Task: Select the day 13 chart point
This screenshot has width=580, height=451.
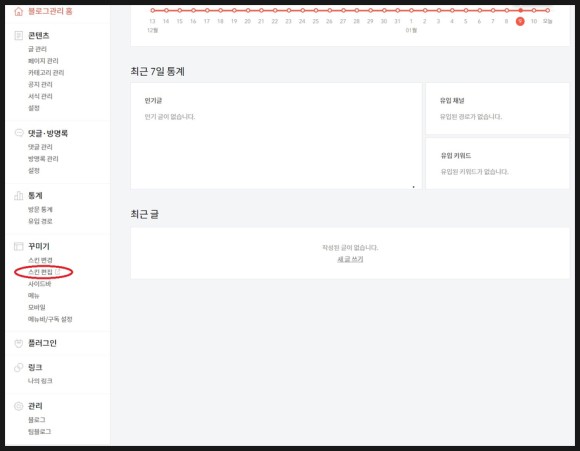Action: coord(152,10)
